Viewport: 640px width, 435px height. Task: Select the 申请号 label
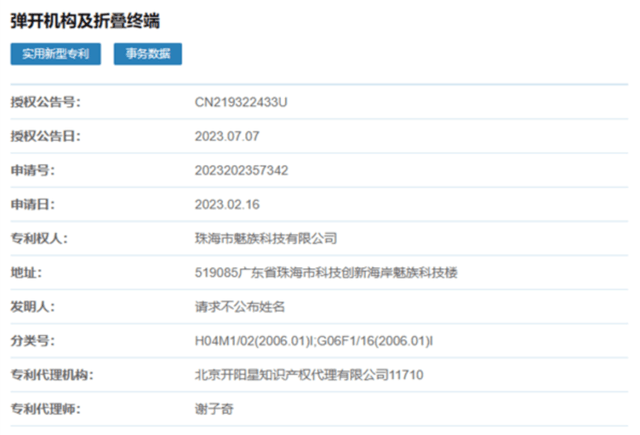(x=33, y=170)
